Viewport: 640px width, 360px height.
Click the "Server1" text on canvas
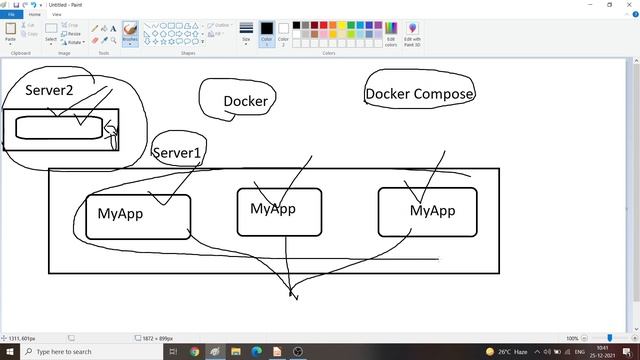pyautogui.click(x=177, y=153)
